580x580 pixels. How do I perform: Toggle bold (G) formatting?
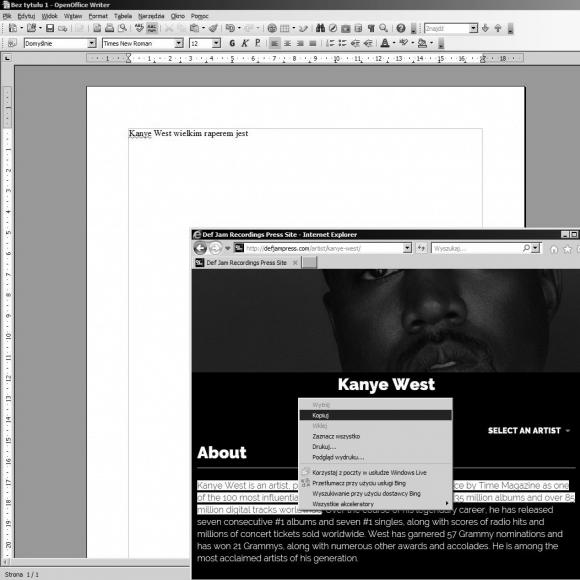pyautogui.click(x=232, y=43)
